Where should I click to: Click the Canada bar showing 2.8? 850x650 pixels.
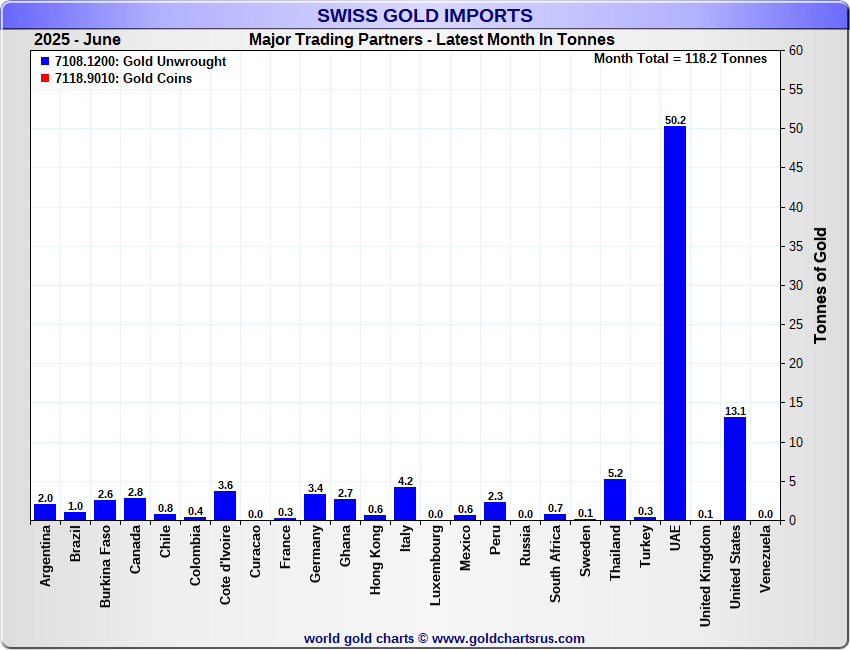coord(135,508)
